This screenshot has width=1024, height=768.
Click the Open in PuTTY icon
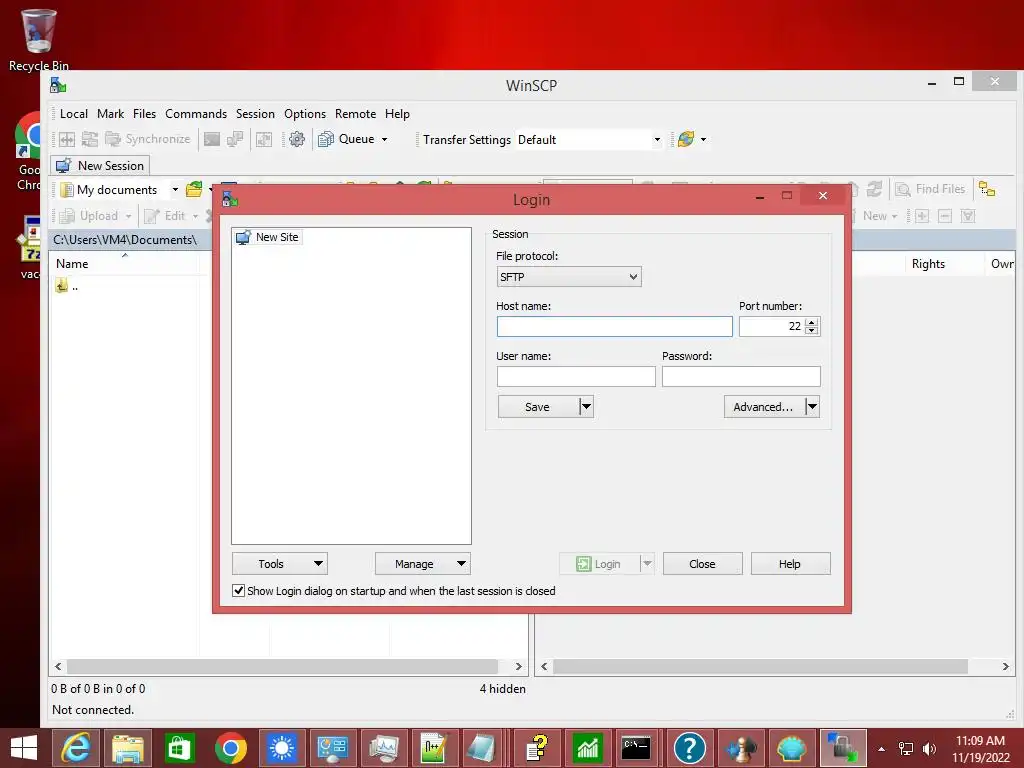[x=234, y=139]
